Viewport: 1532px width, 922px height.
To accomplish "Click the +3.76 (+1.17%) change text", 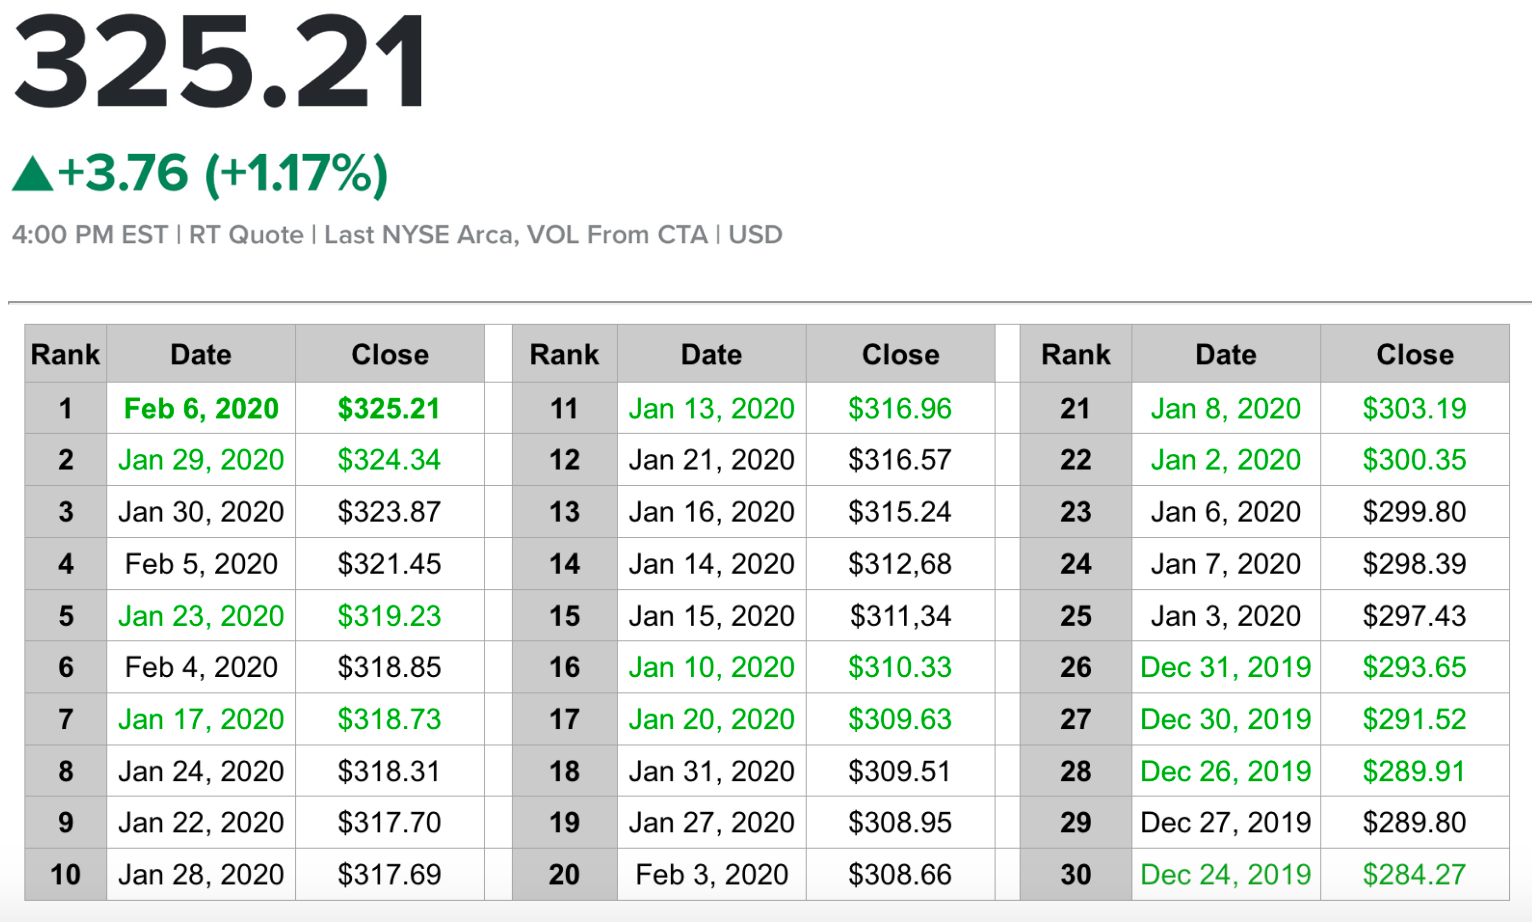I will click(x=223, y=173).
